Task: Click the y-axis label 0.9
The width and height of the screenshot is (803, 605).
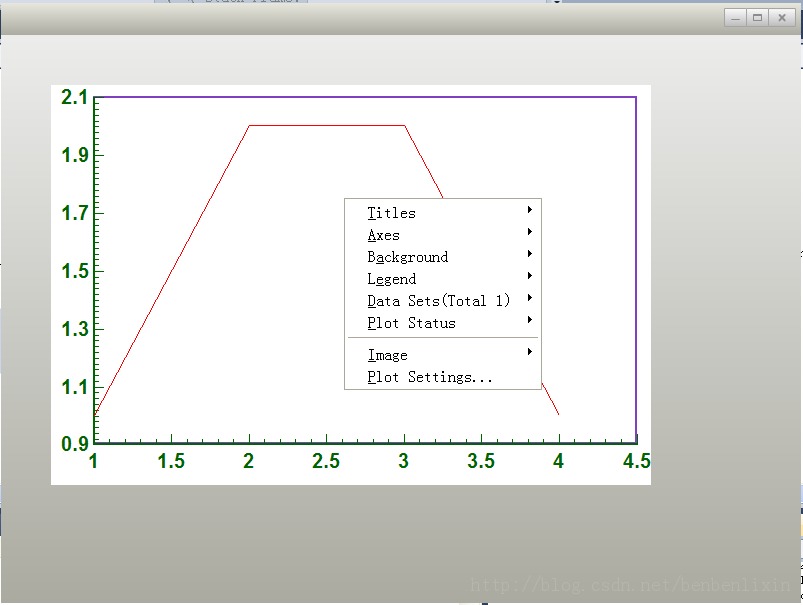Action: [74, 444]
